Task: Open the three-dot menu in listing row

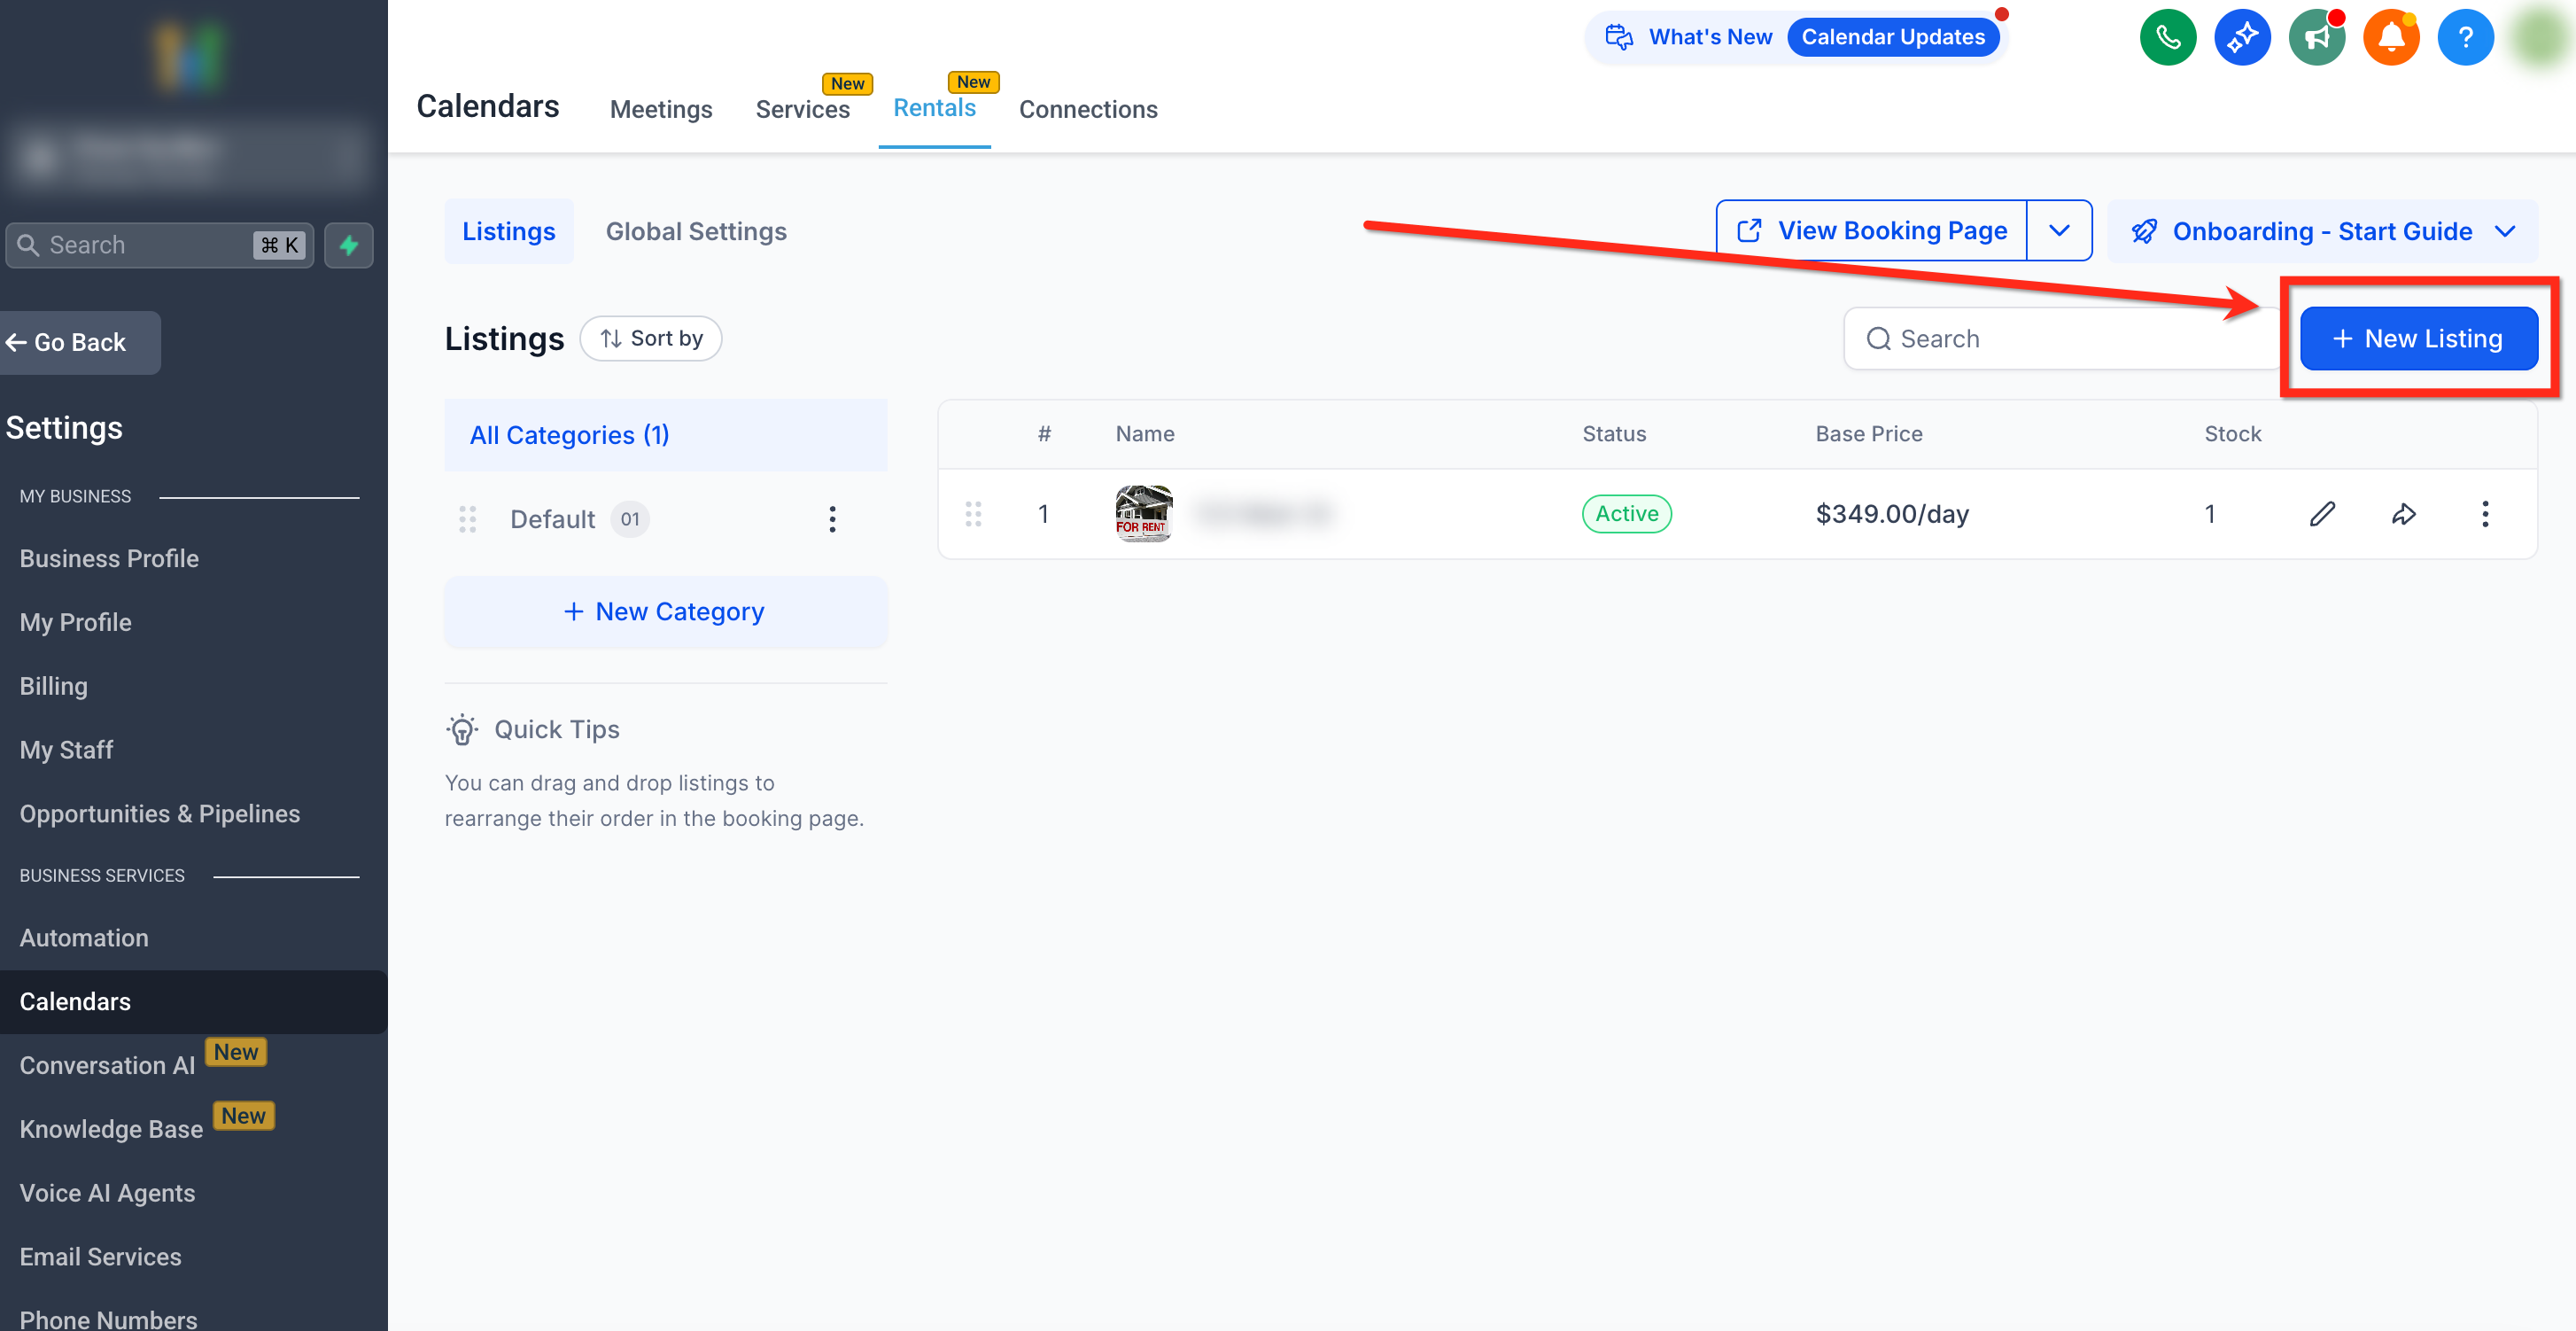Action: click(2484, 514)
